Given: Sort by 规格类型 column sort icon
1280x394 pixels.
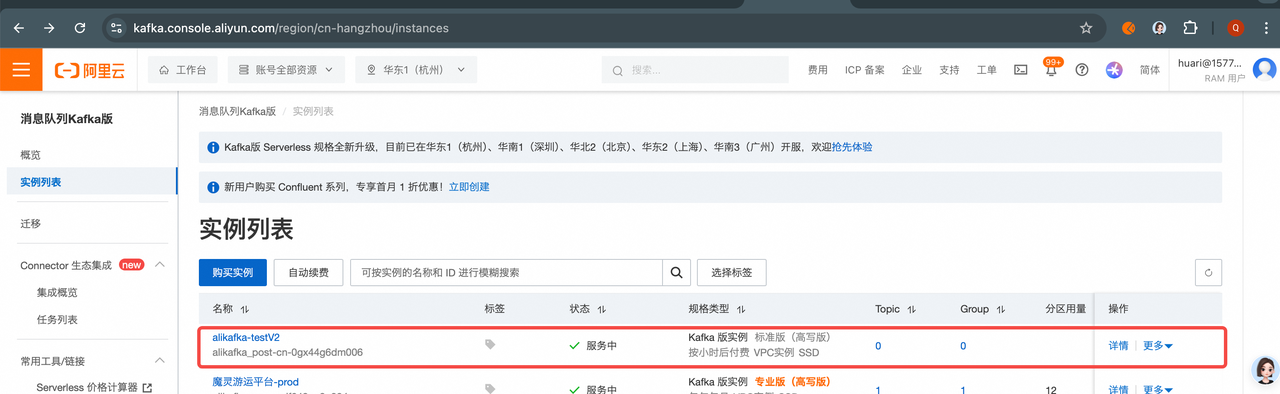Looking at the screenshot, I should 741,310.
